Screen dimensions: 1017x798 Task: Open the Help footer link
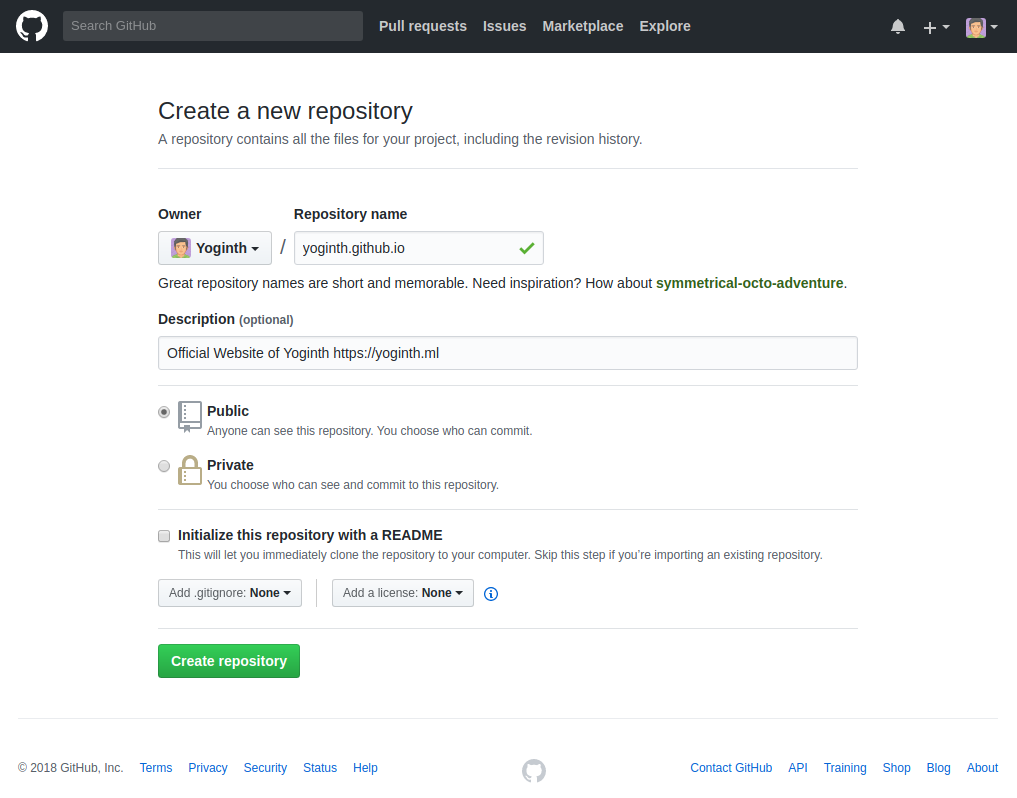365,768
